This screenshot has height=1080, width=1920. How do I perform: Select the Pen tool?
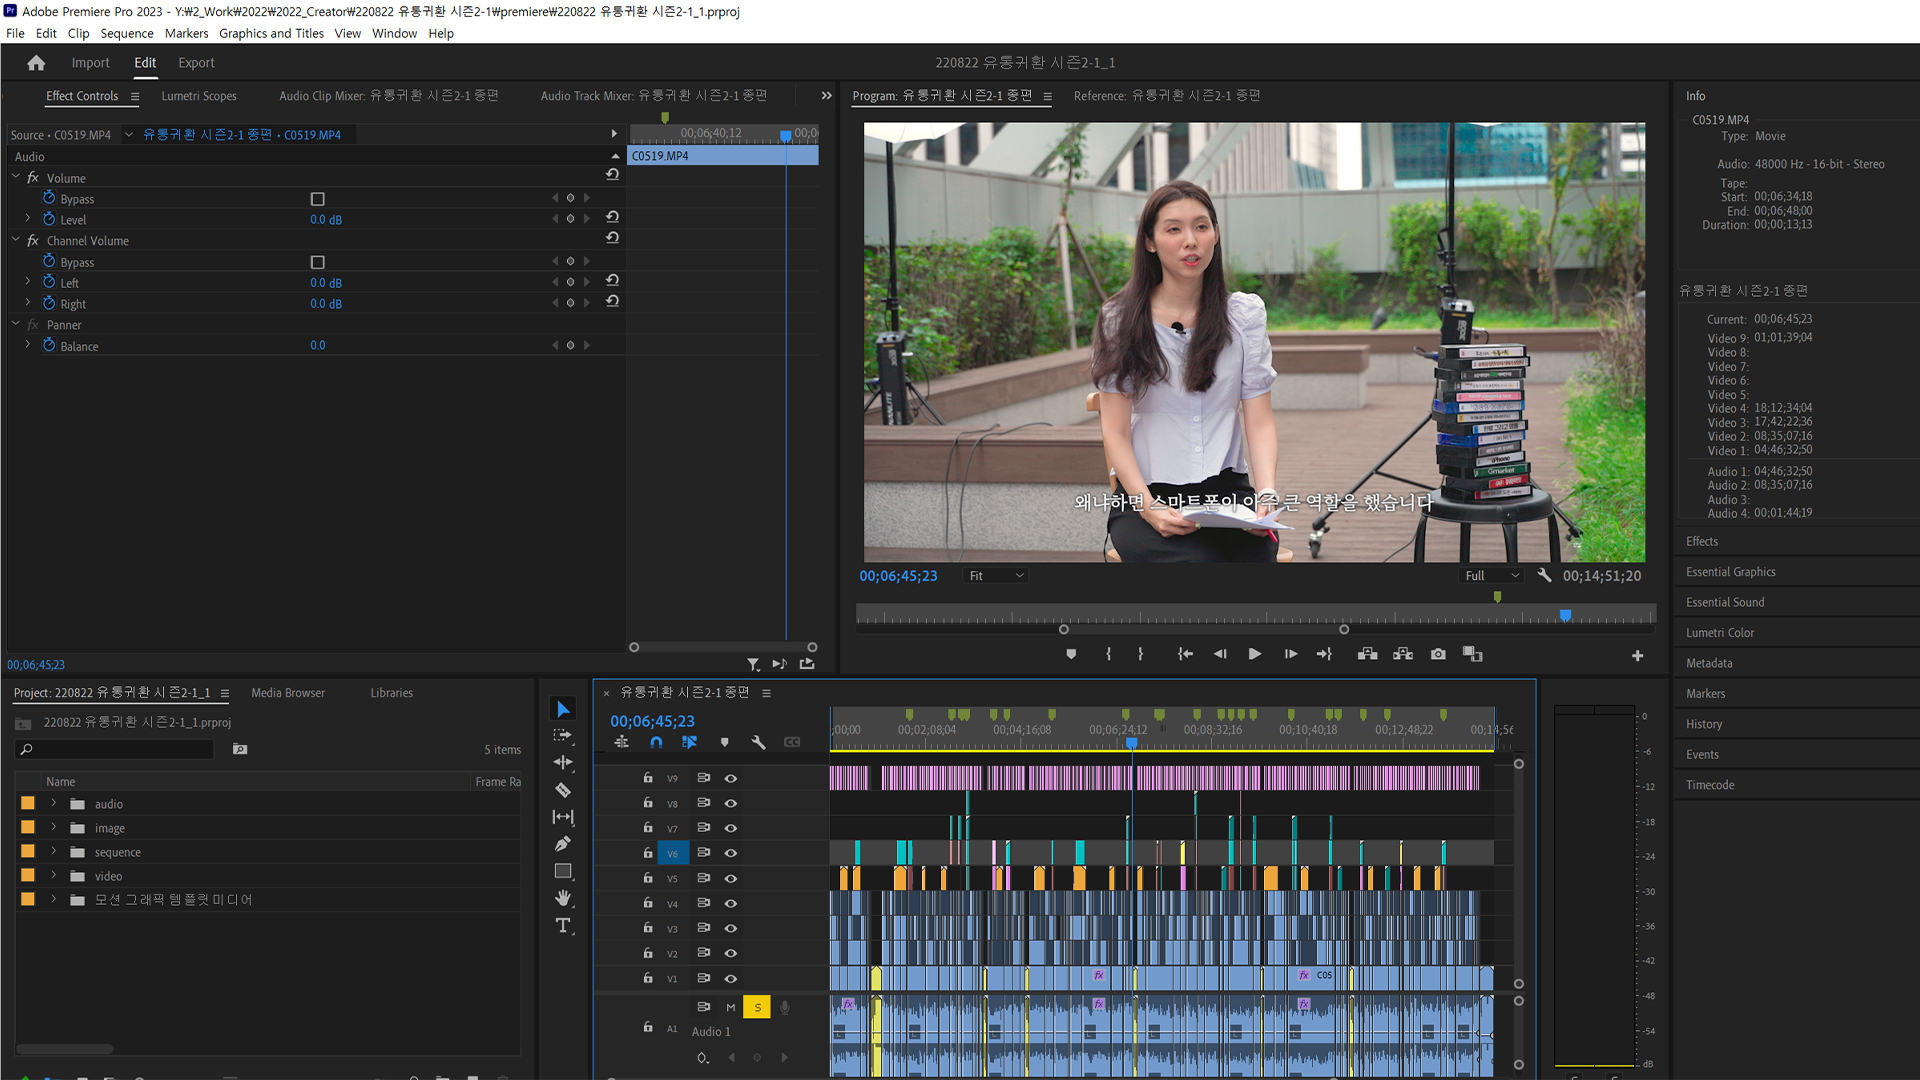tap(563, 844)
